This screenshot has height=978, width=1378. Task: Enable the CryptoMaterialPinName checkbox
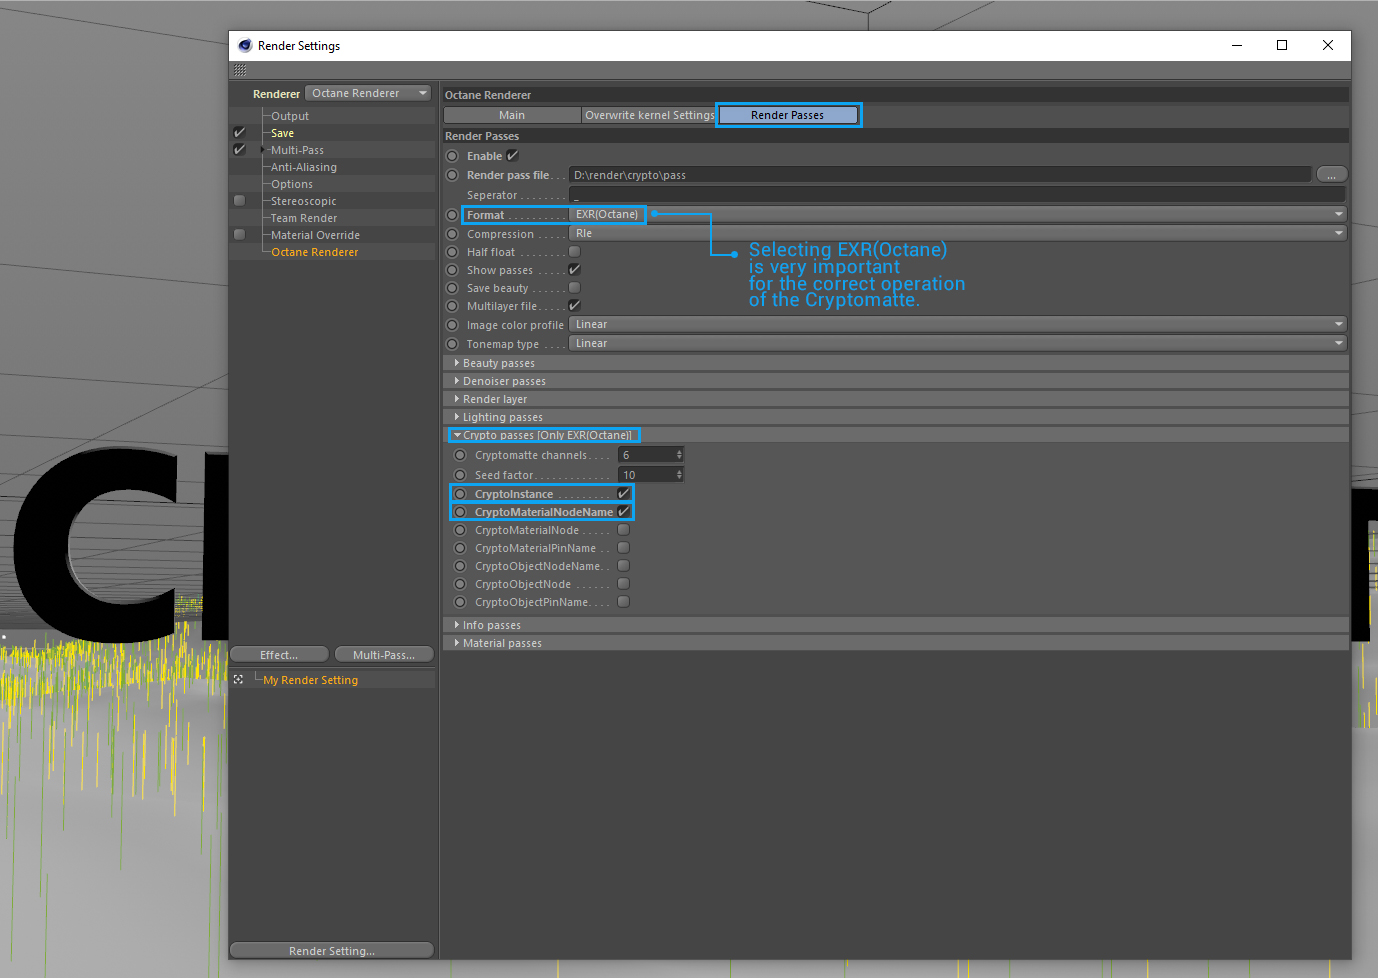623,547
